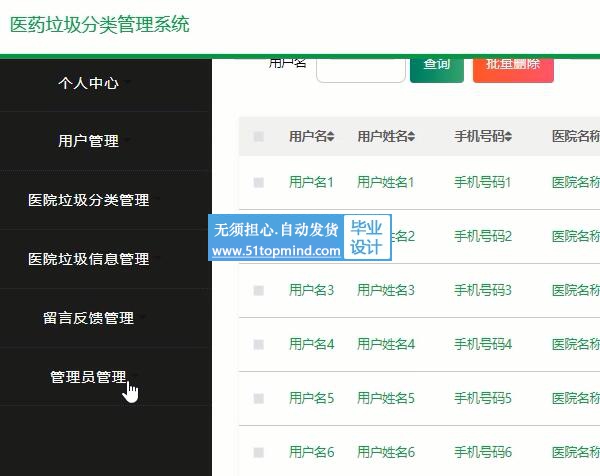Sort table by 用户姓名 column arrows
Viewport: 600px width, 476px height.
click(x=411, y=136)
